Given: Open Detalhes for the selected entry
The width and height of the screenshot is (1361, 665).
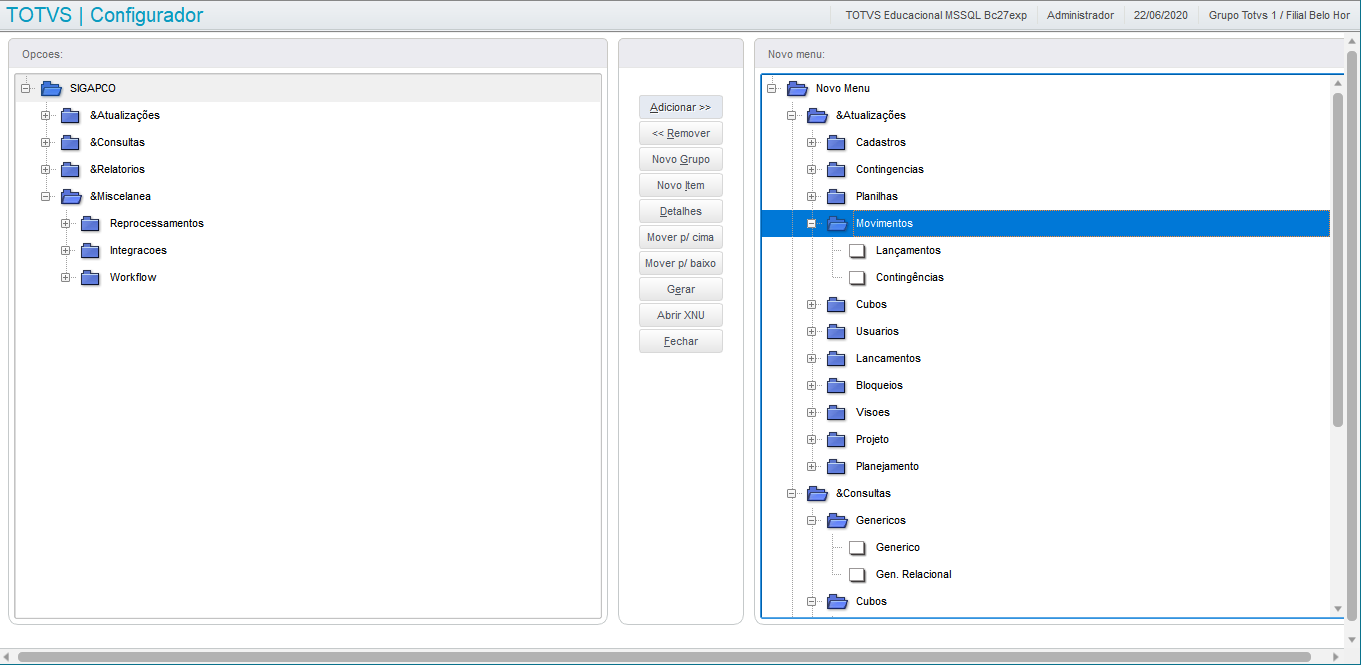Looking at the screenshot, I should pyautogui.click(x=681, y=211).
